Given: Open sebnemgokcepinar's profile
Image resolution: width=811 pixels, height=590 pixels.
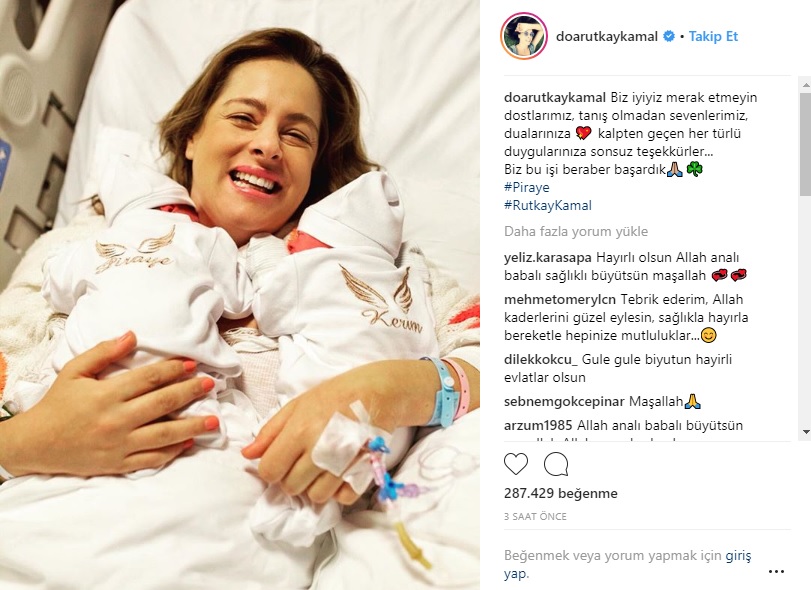Looking at the screenshot, I should [564, 401].
